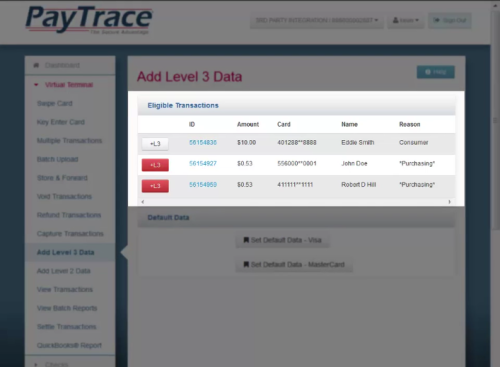Collapse the Virtual Terminal section
Screen dimensions: 500x367
pyautogui.click(x=70, y=85)
